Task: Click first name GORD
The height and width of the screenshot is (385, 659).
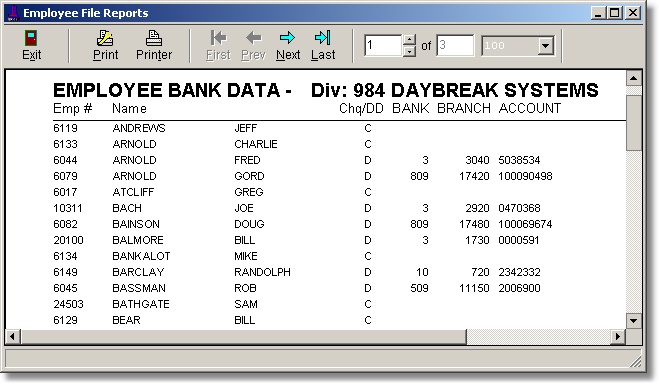Action: click(249, 176)
